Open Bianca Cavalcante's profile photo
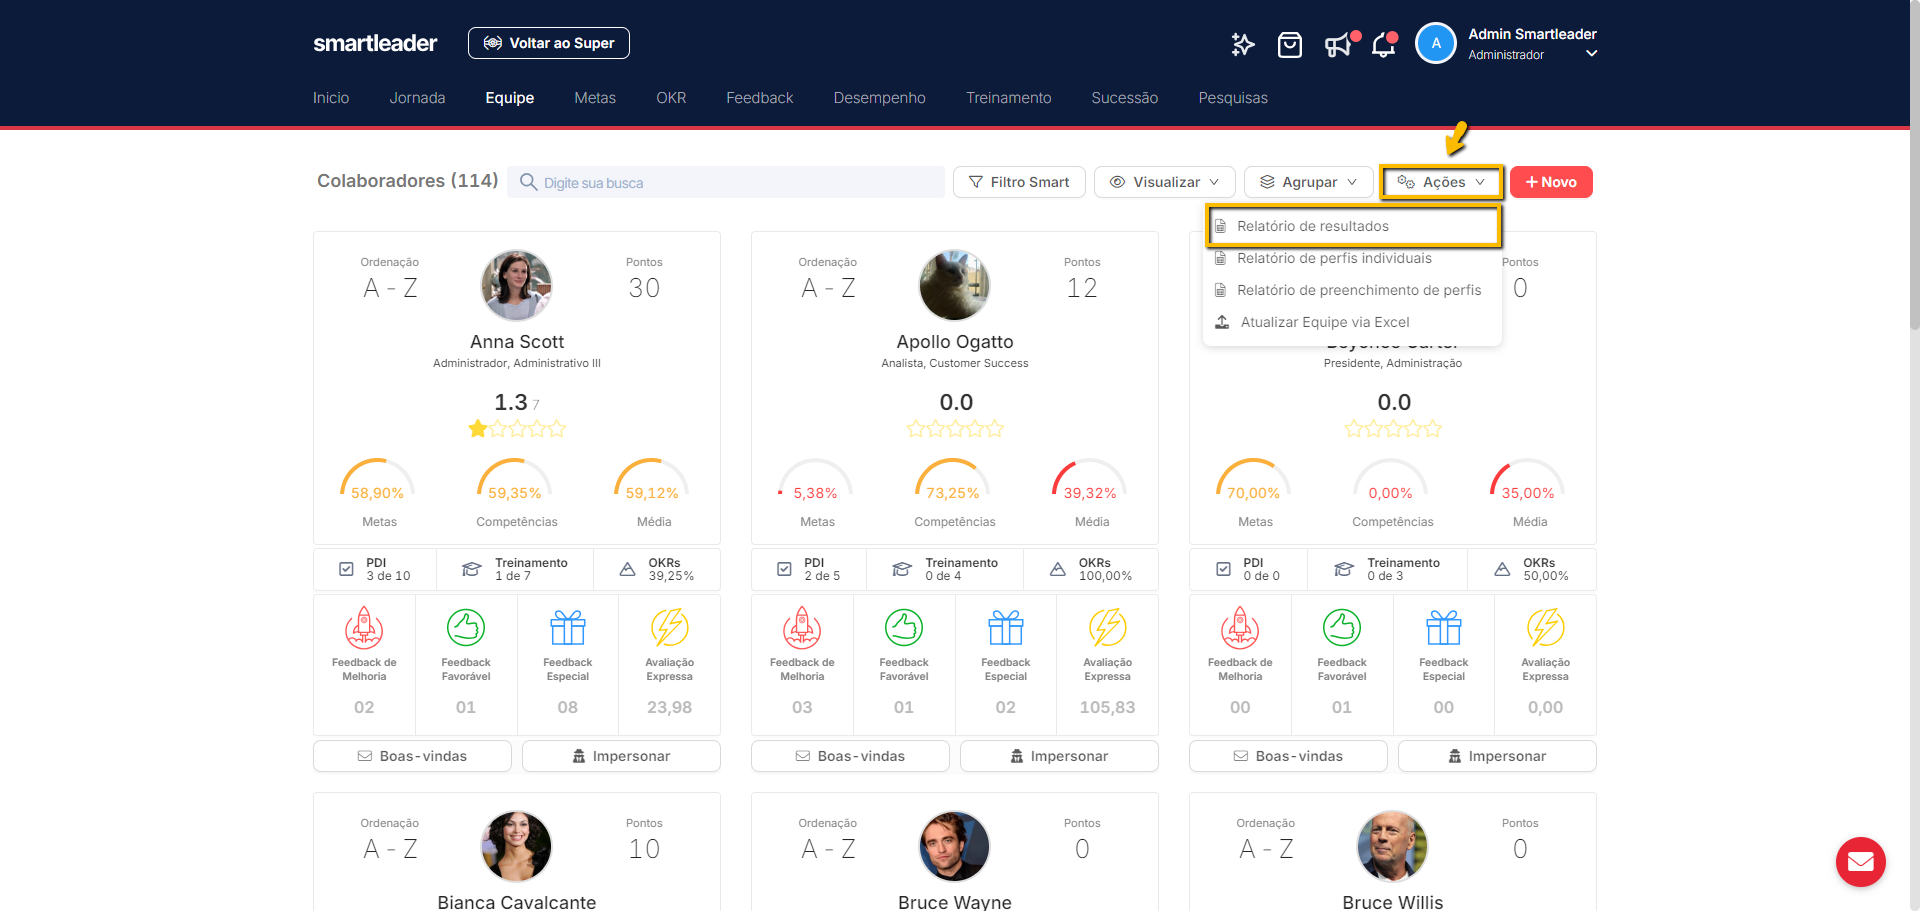This screenshot has height=911, width=1920. click(x=517, y=846)
